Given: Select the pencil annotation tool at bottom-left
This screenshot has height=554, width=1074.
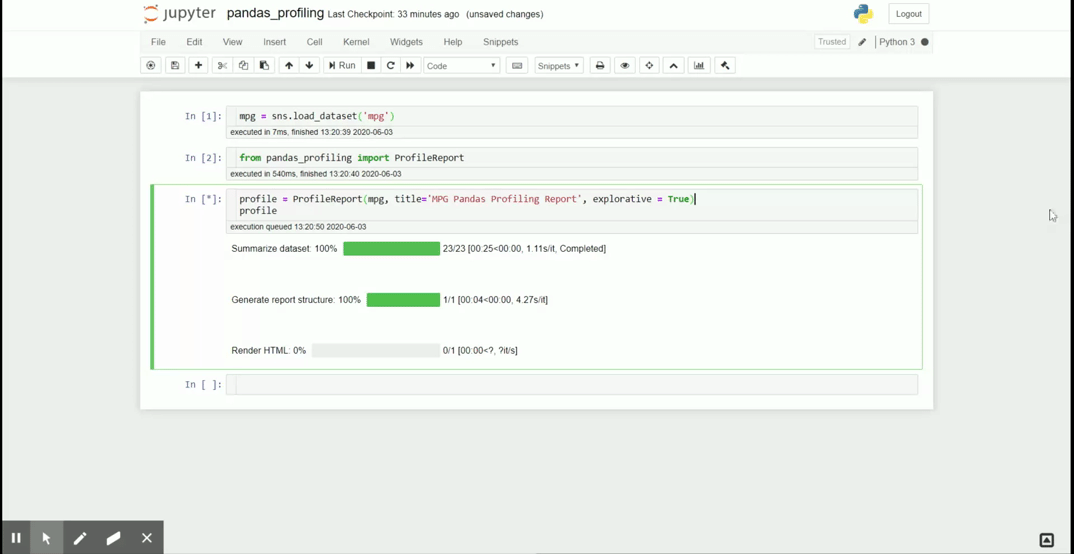Looking at the screenshot, I should (x=80, y=538).
